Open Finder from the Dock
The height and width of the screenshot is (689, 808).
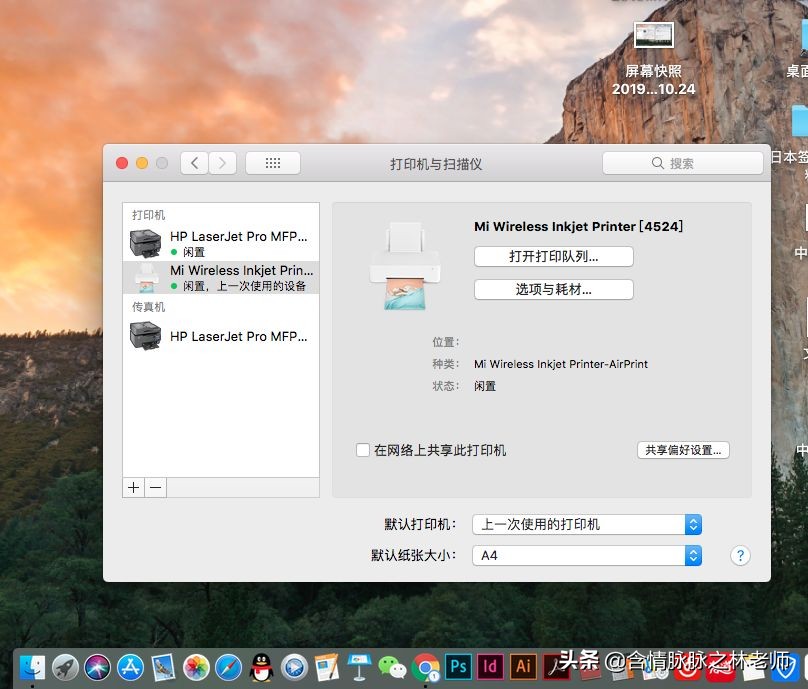(x=32, y=667)
